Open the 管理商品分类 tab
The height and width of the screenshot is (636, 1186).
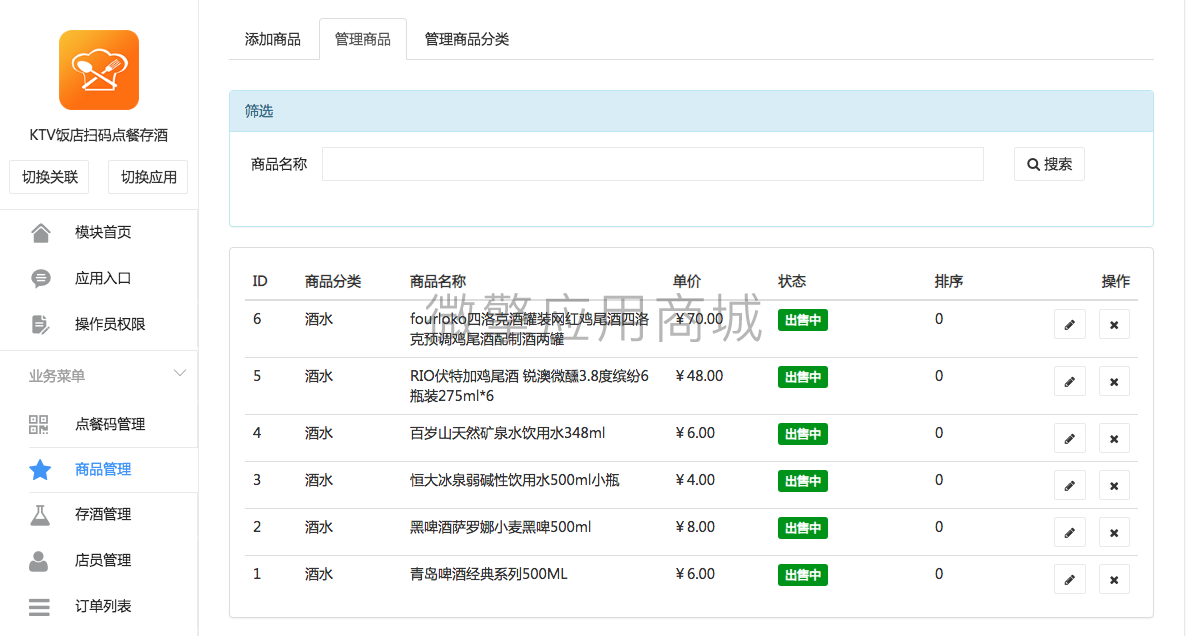467,39
